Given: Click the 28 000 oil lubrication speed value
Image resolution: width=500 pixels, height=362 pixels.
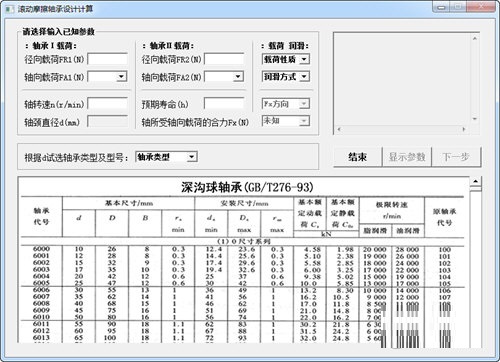Looking at the screenshot, I should (407, 250).
